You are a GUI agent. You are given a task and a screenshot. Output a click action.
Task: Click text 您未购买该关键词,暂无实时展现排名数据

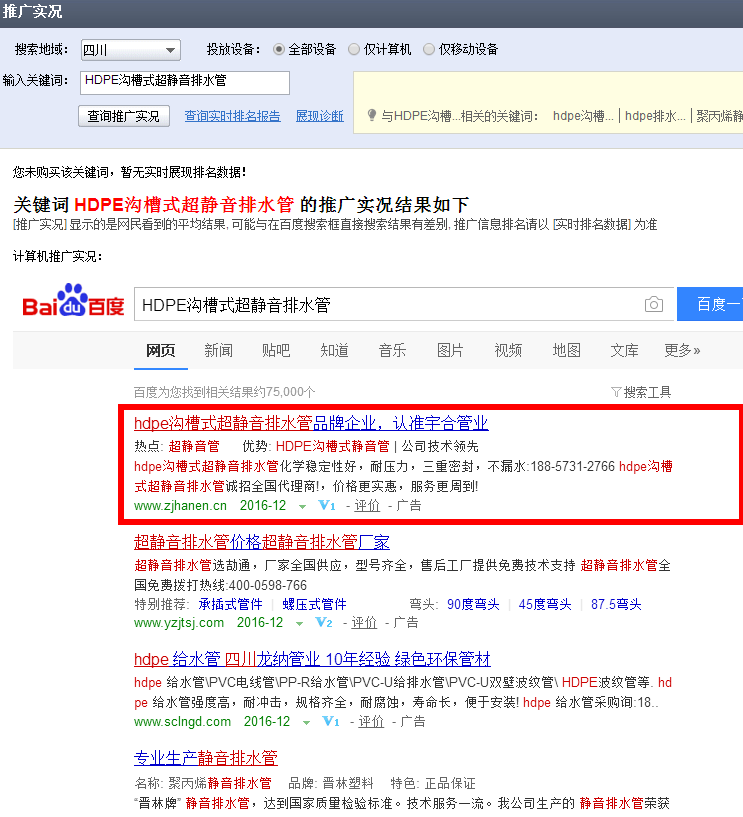[x=129, y=172]
